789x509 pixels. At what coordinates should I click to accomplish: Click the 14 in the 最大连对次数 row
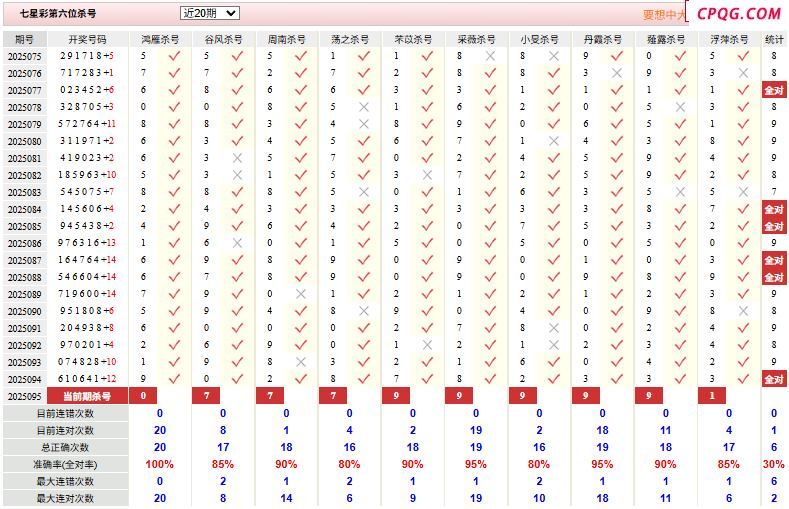pos(286,498)
